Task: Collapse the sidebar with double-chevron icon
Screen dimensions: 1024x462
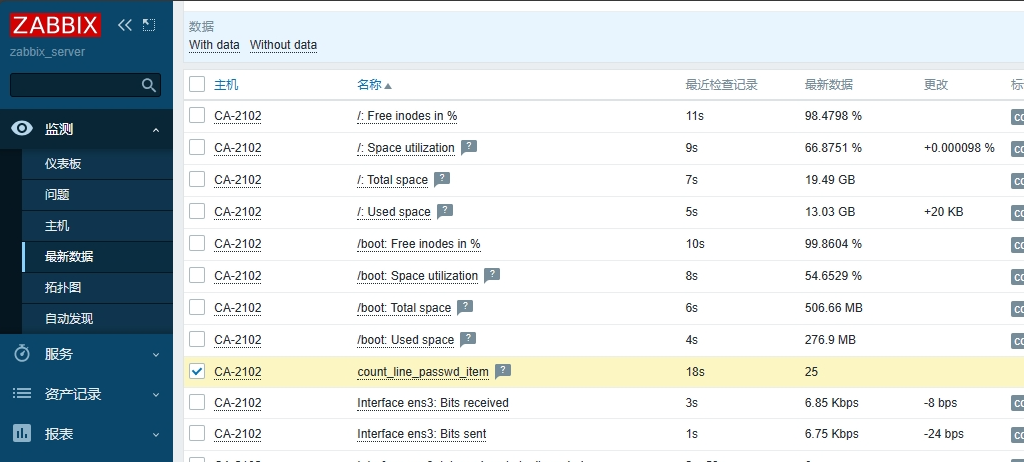Action: click(124, 25)
